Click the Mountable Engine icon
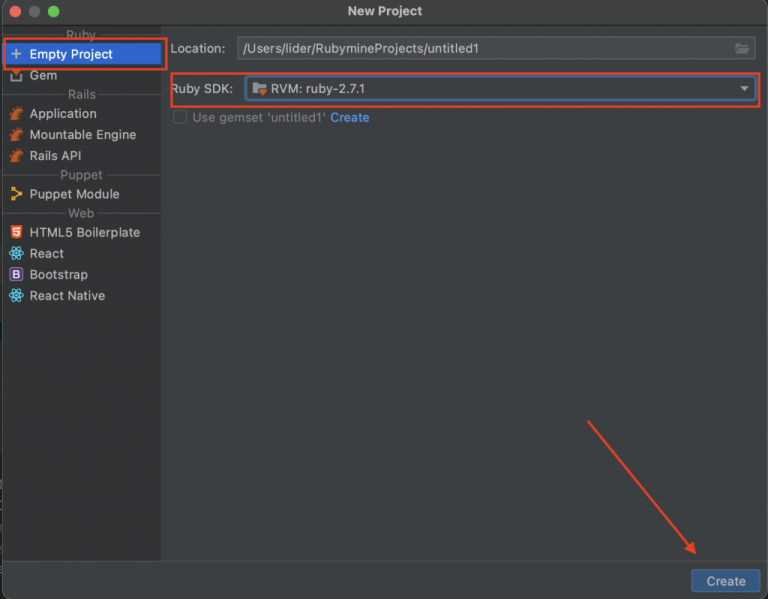This screenshot has height=599, width=768. [16, 135]
